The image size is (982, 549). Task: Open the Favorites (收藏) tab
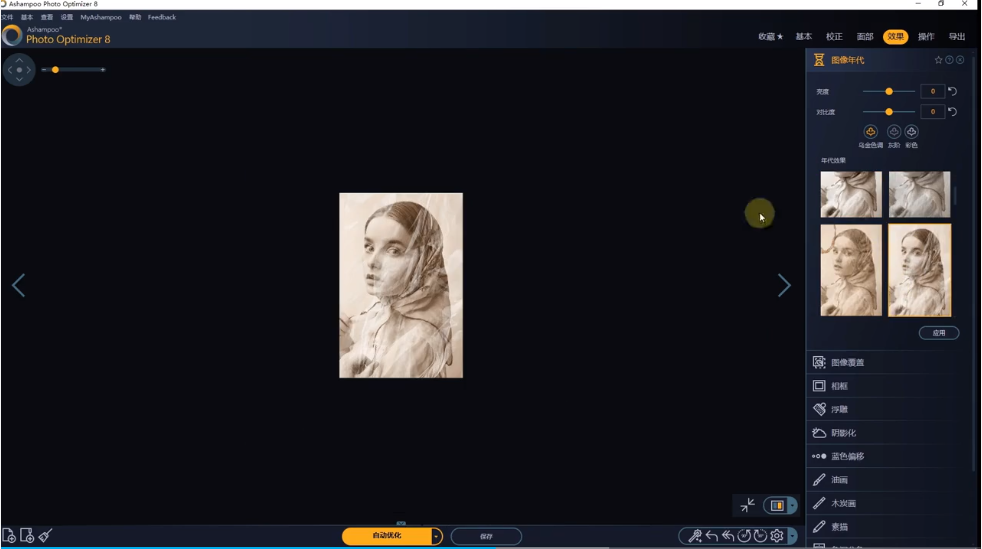pos(770,37)
